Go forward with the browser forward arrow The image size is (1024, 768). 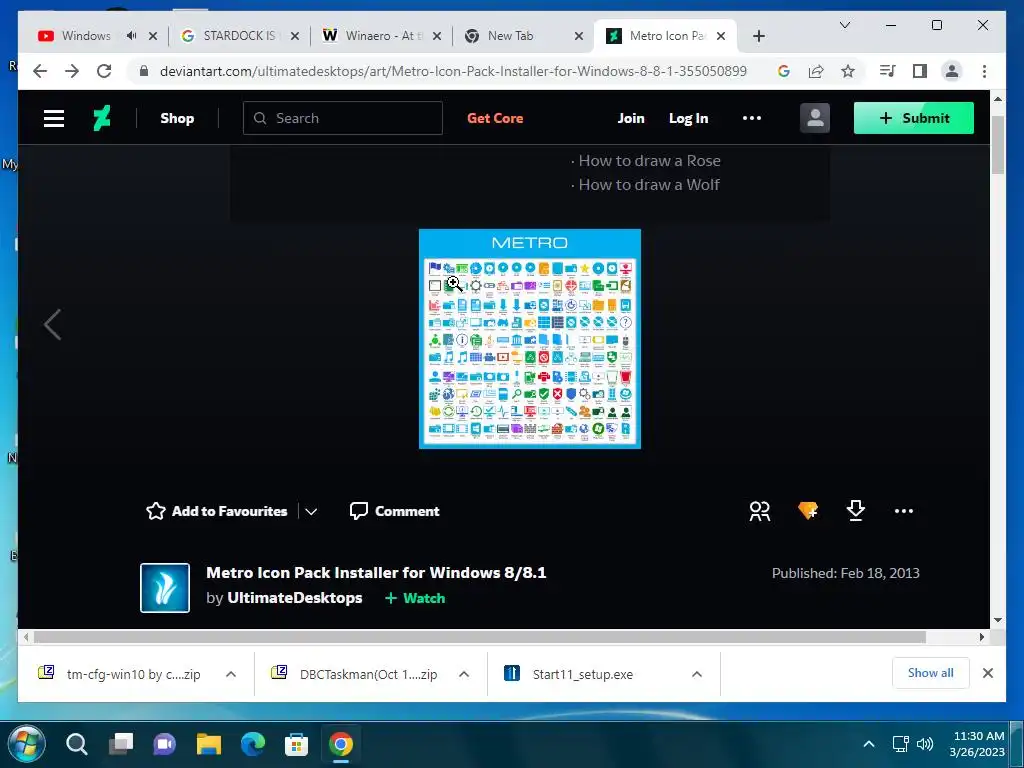pos(72,71)
